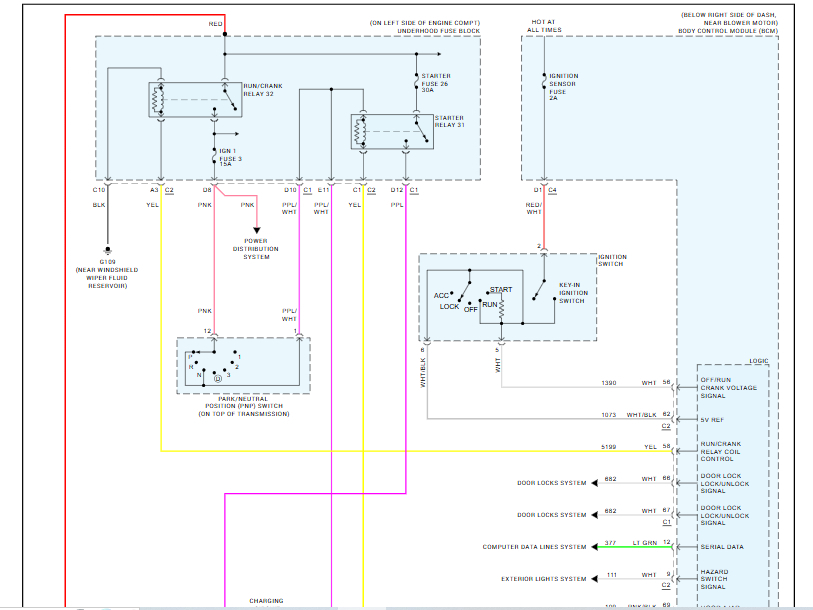Viewport: 813px width, 610px height.
Task: Click the Ignition Sensor Fuse 2A symbol
Action: point(544,81)
